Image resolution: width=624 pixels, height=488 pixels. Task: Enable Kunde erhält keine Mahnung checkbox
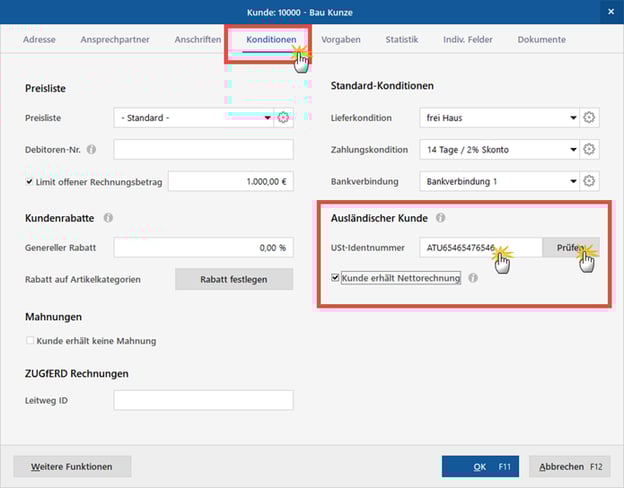click(x=29, y=341)
